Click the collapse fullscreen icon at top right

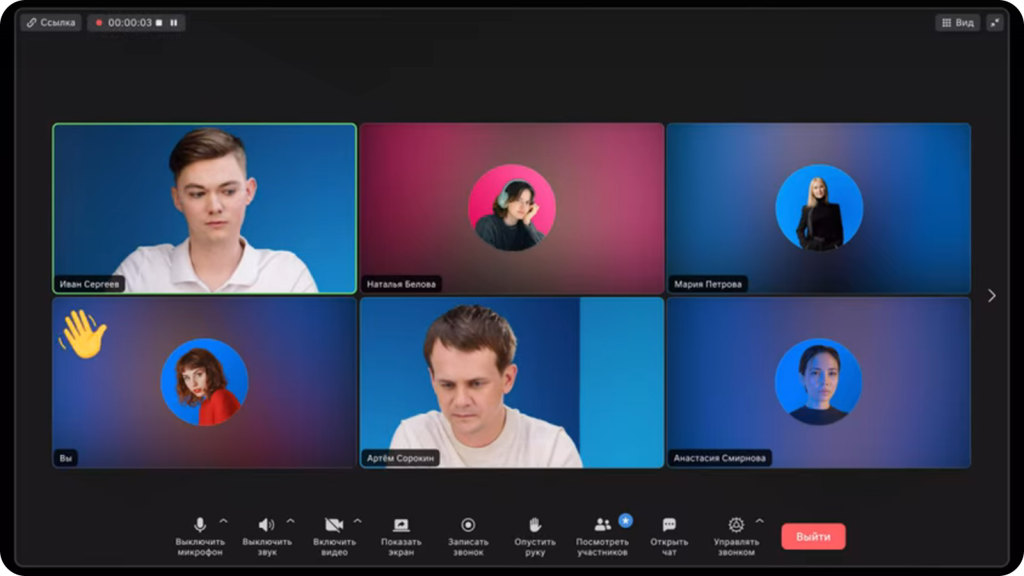coord(994,22)
